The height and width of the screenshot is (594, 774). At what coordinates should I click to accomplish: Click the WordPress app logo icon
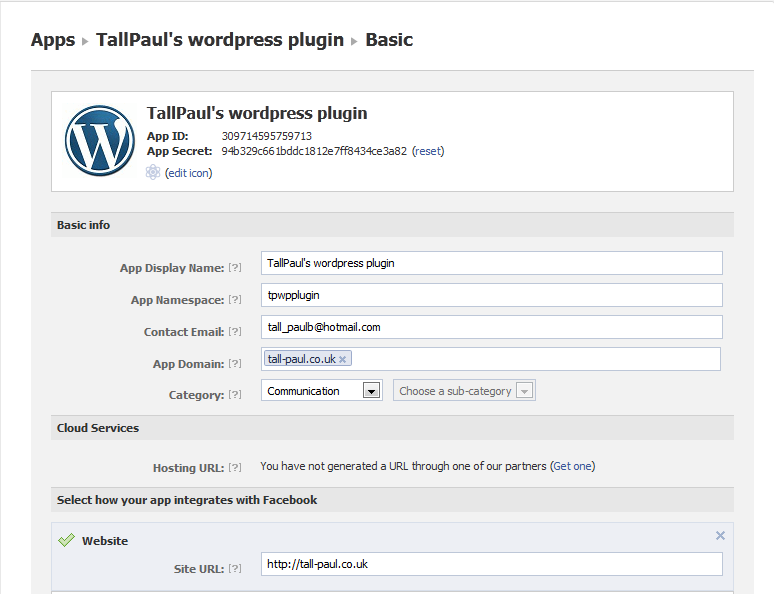click(x=100, y=141)
